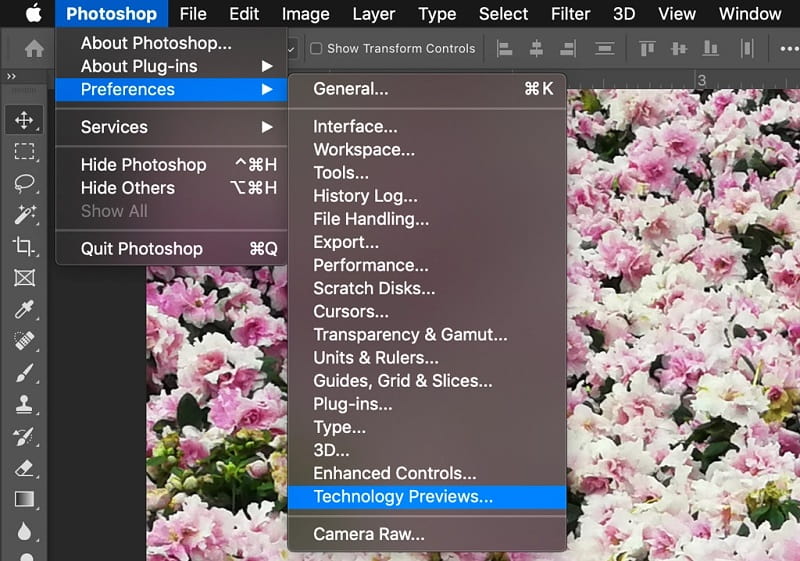Open Performance... preferences
Image resolution: width=800 pixels, height=561 pixels.
(427, 265)
